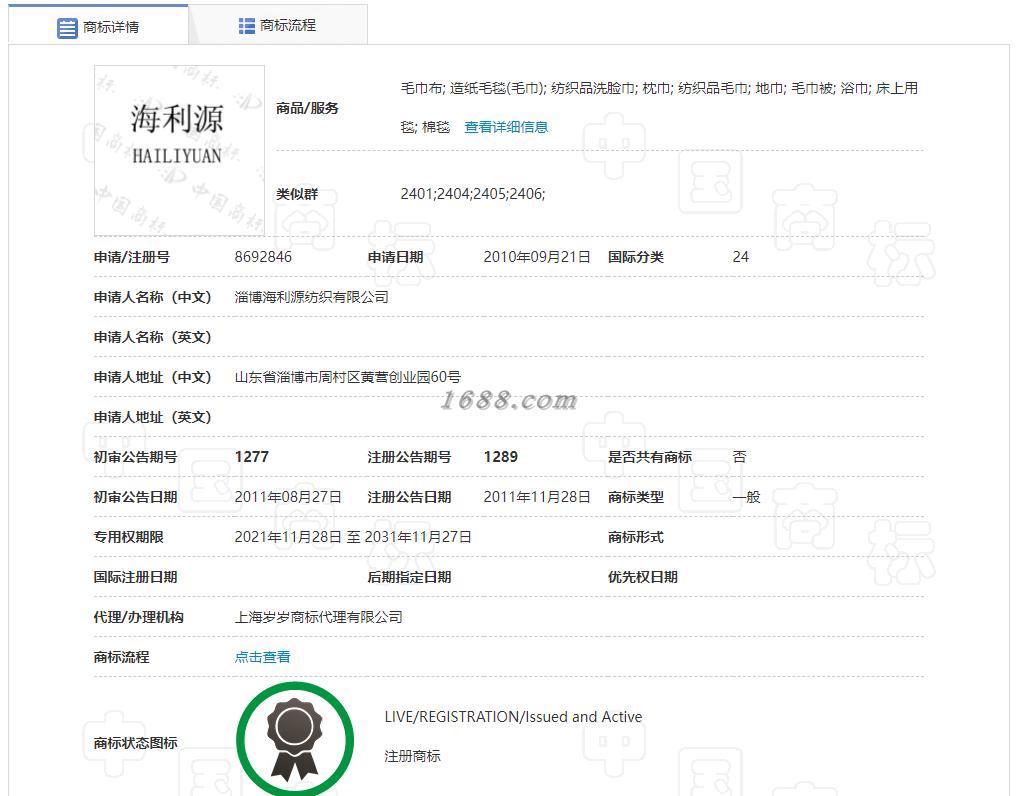The height and width of the screenshot is (796, 1016).
Task: Select applicant name 淄博海利源纺织有限公司
Action: (312, 298)
